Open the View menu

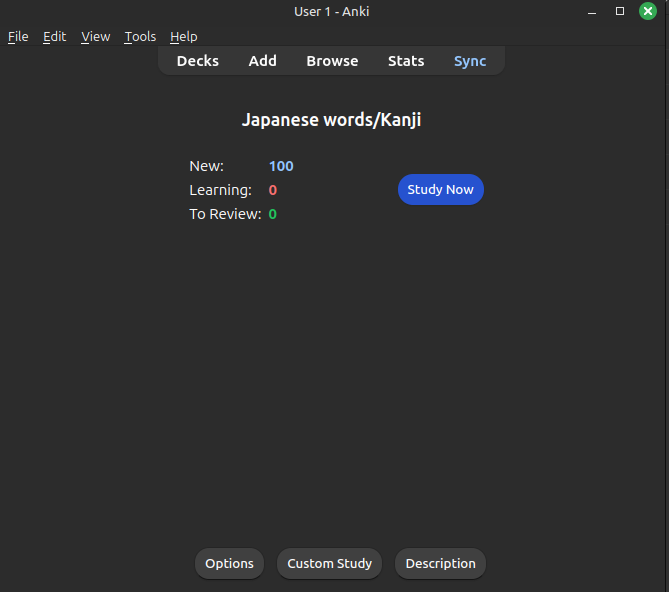(96, 37)
